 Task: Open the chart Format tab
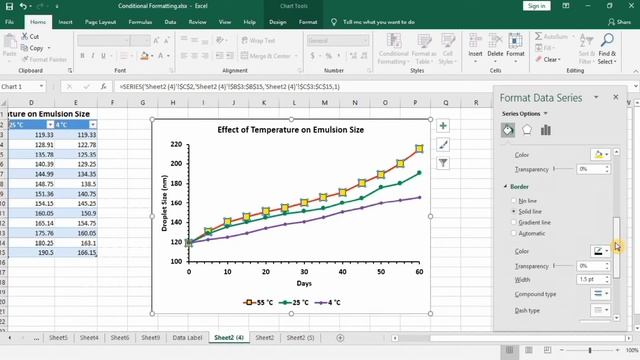pyautogui.click(x=308, y=22)
